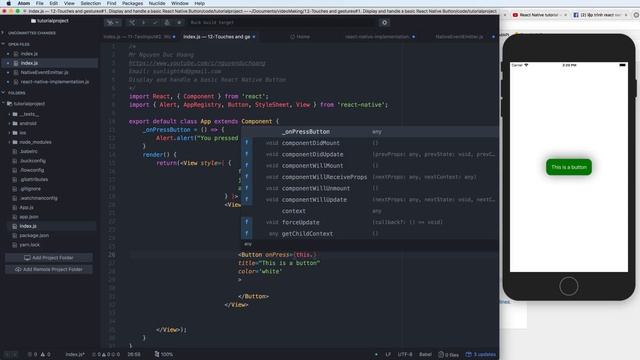Viewport: 640px width, 360px height.
Task: Choose context autocomplete suggestion
Action: tap(369, 211)
